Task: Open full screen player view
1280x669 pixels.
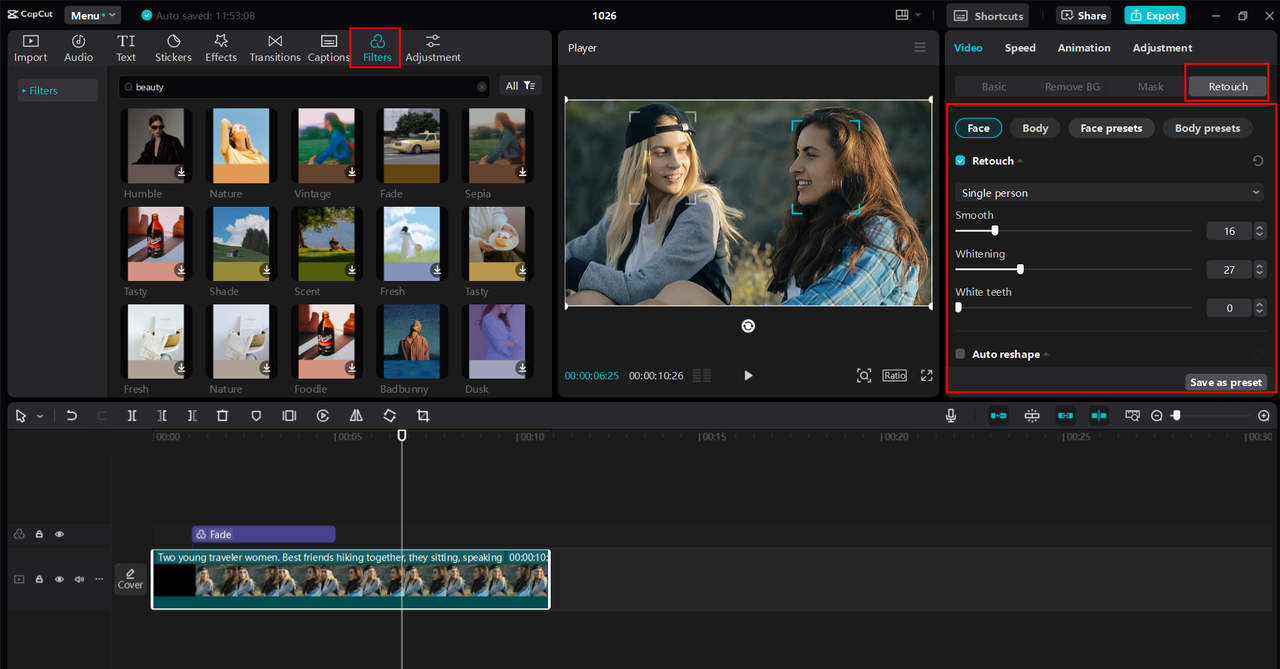Action: tap(926, 375)
